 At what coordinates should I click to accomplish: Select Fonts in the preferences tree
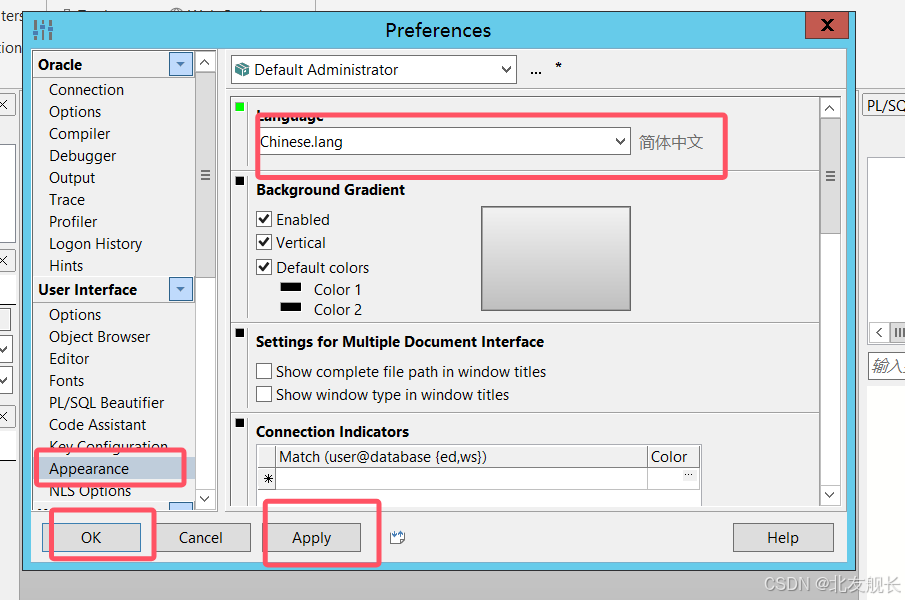pos(66,380)
